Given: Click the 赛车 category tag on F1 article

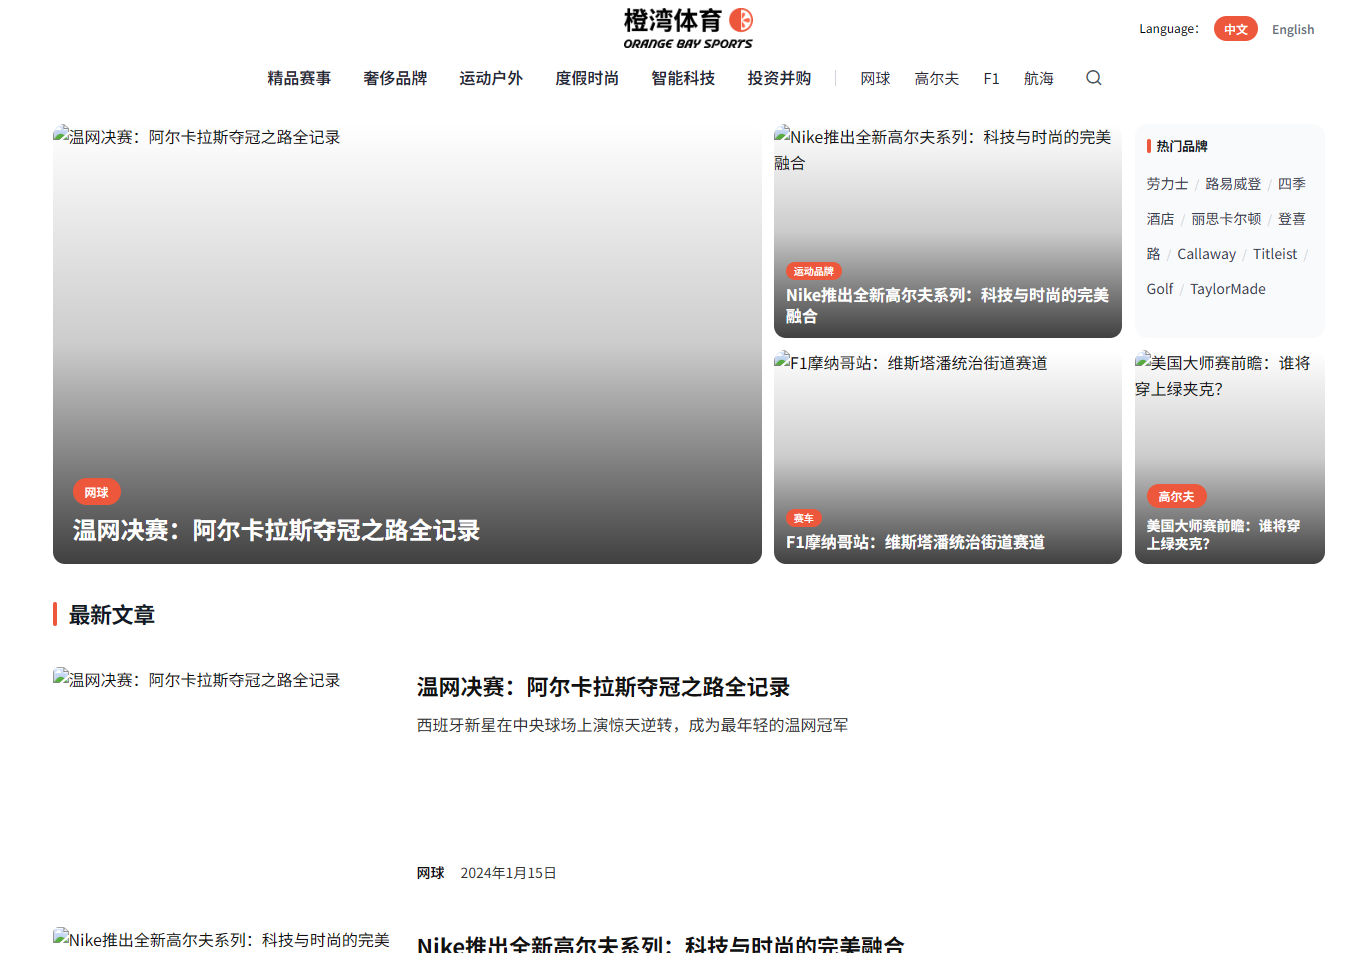Looking at the screenshot, I should click(x=802, y=518).
